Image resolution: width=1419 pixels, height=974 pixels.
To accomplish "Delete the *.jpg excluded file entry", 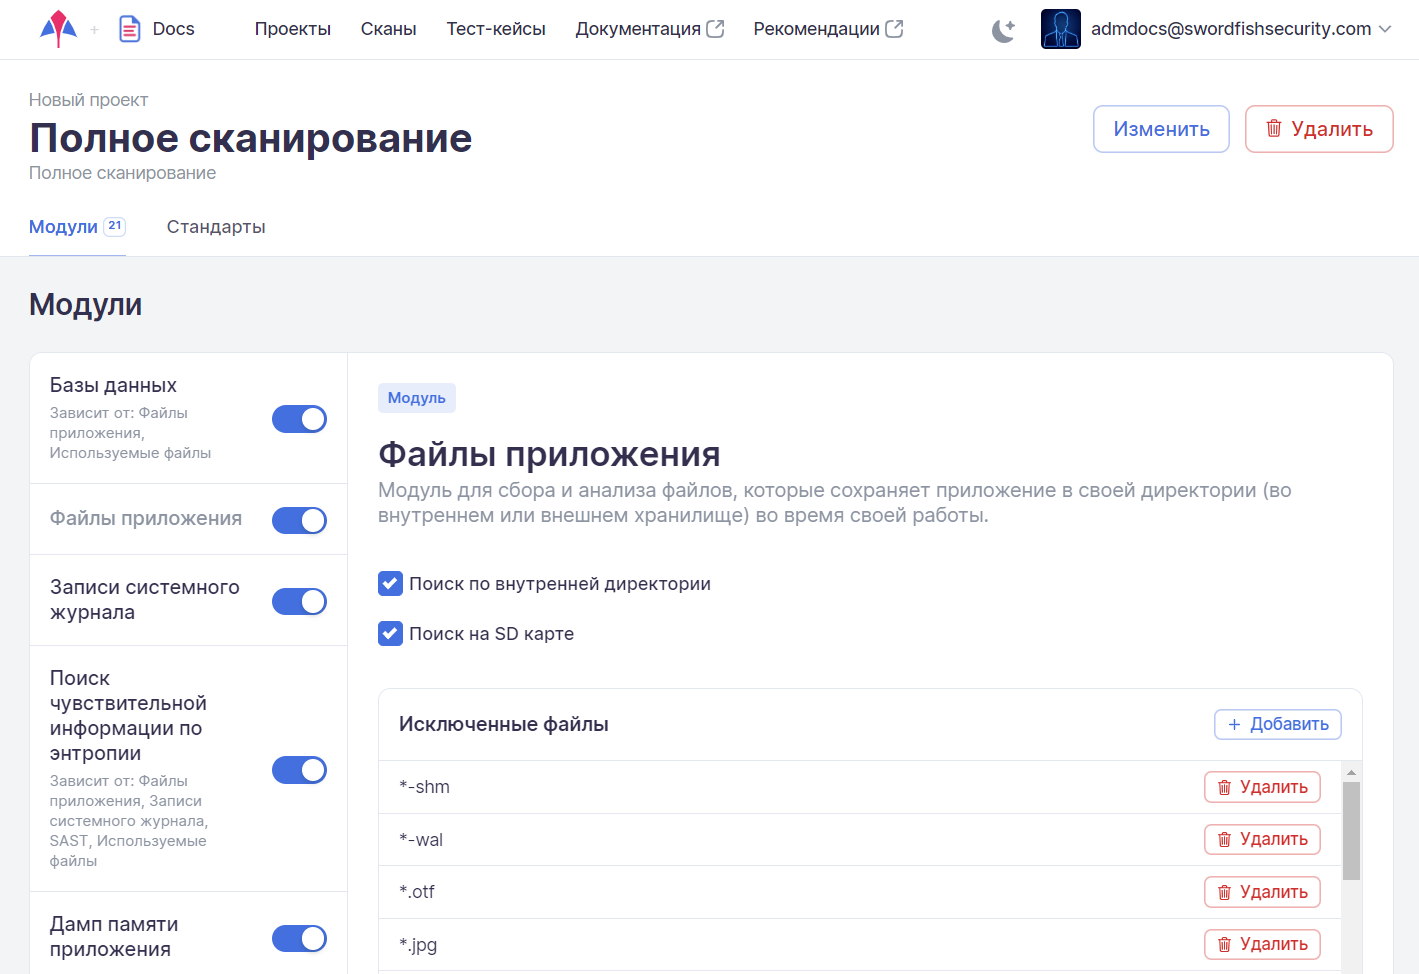I will [x=1262, y=944].
